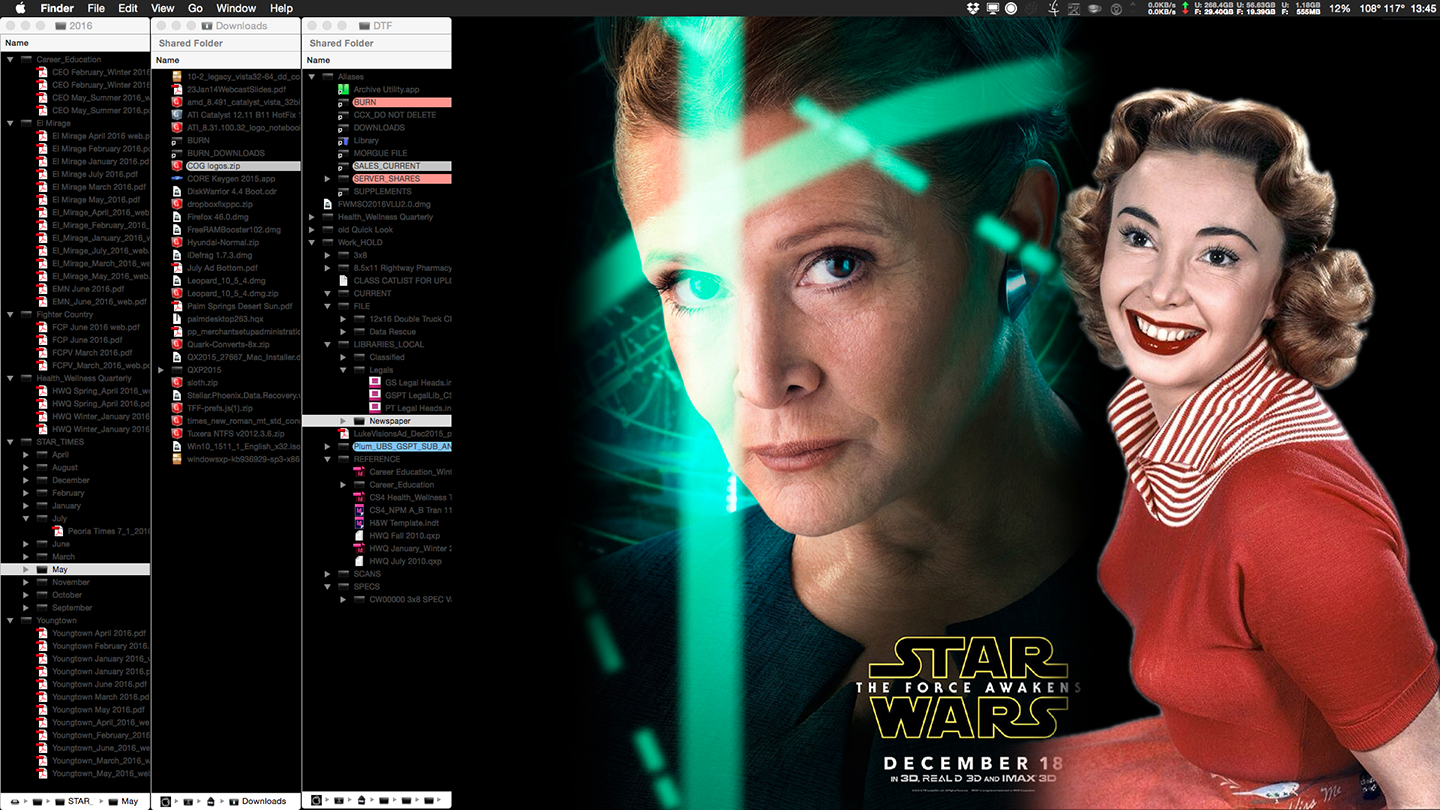1440x810 pixels.
Task: Click the Dropbox menu bar icon
Action: tap(973, 8)
